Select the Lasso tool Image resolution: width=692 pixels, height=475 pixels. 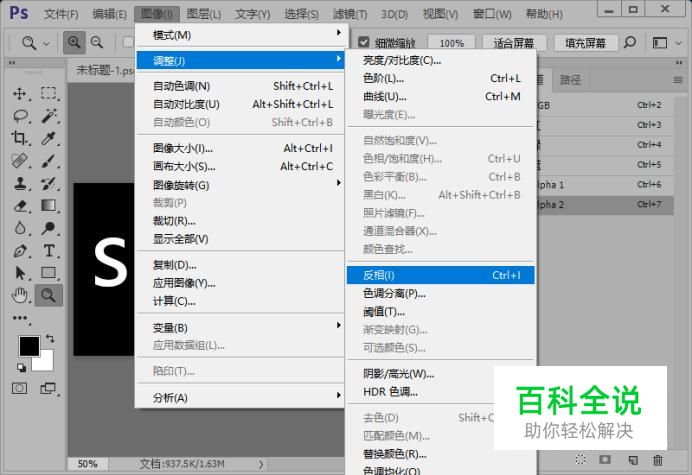(x=20, y=116)
